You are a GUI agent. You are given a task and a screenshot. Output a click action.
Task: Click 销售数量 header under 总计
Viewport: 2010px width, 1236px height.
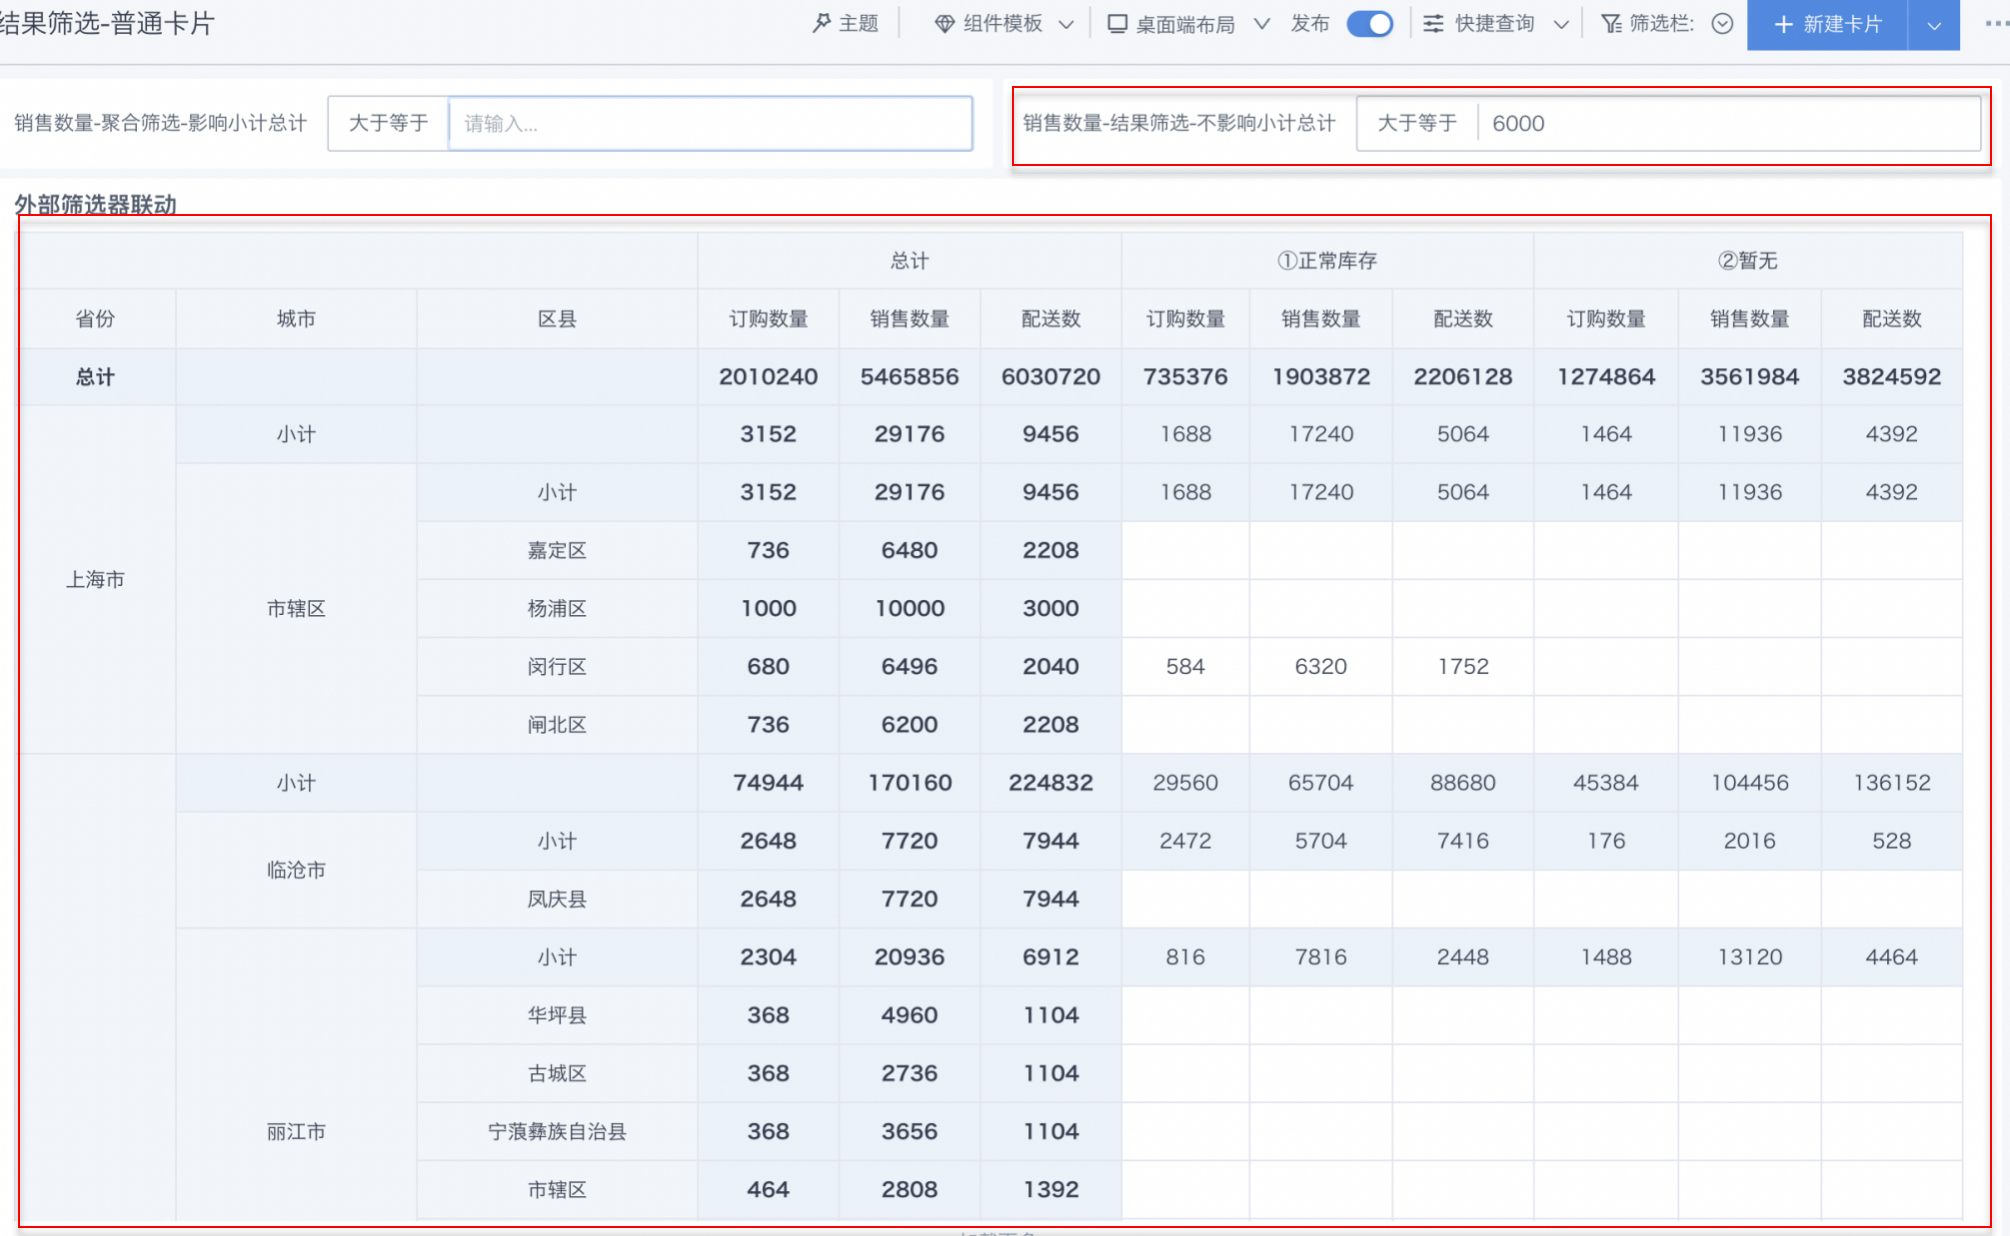pos(909,319)
